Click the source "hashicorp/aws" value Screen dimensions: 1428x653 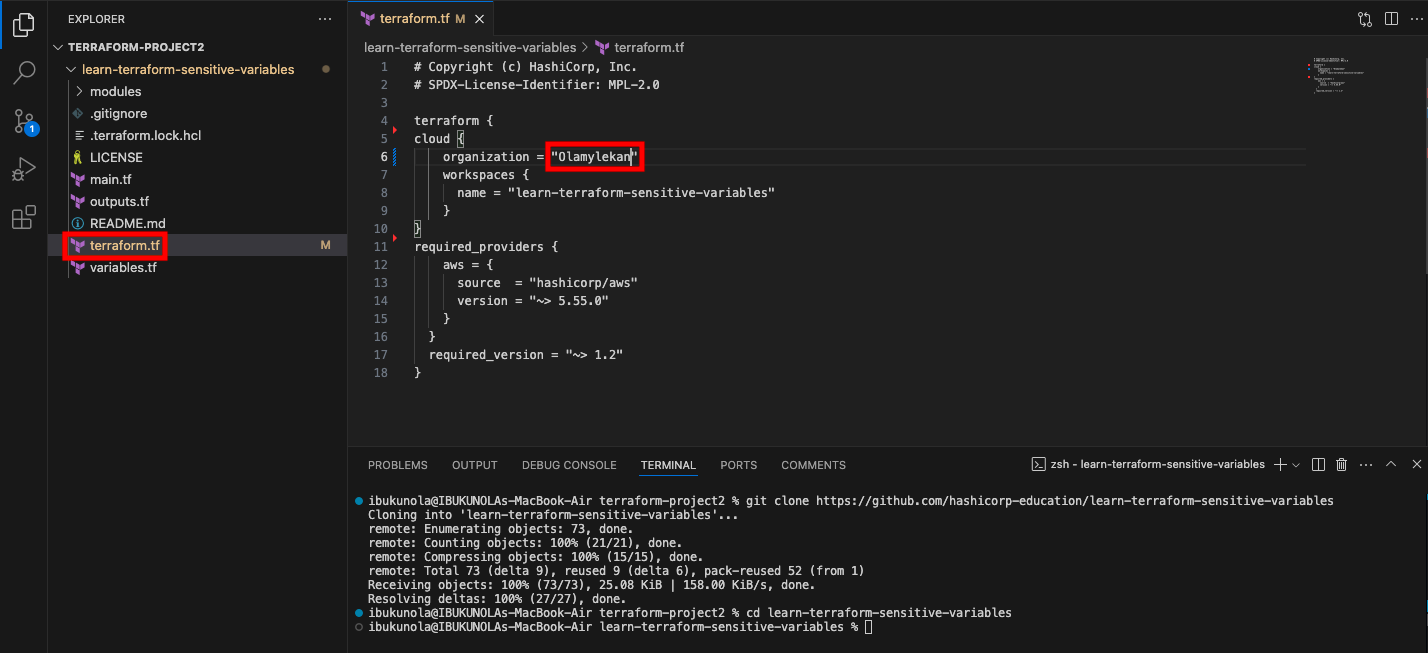point(583,283)
